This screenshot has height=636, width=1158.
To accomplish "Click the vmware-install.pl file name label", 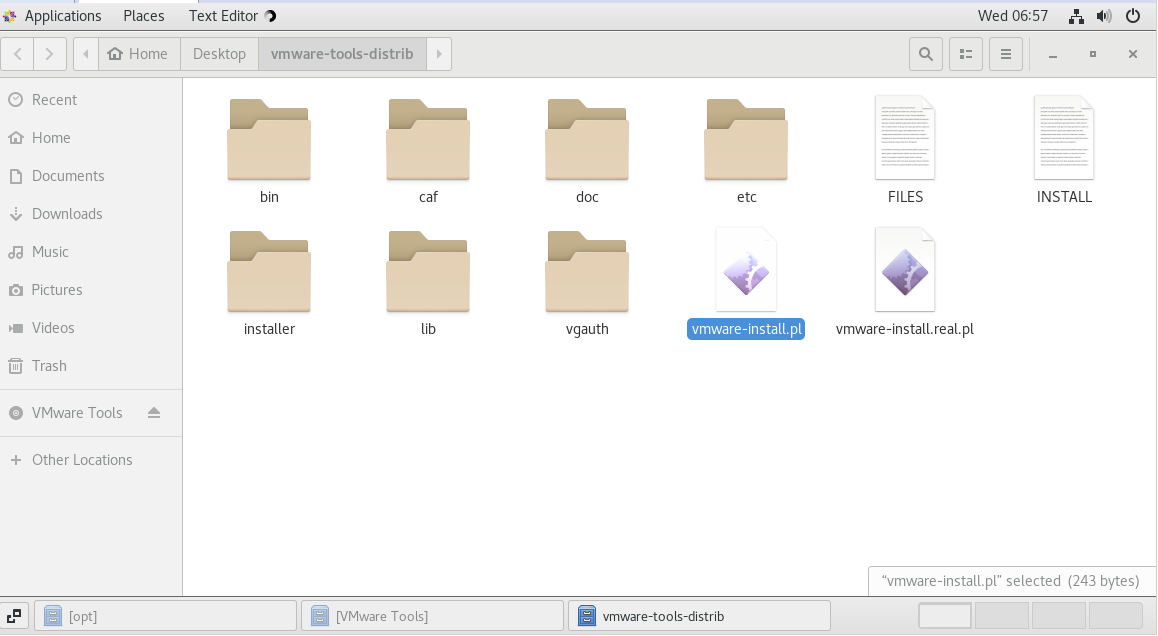I will 746,329.
